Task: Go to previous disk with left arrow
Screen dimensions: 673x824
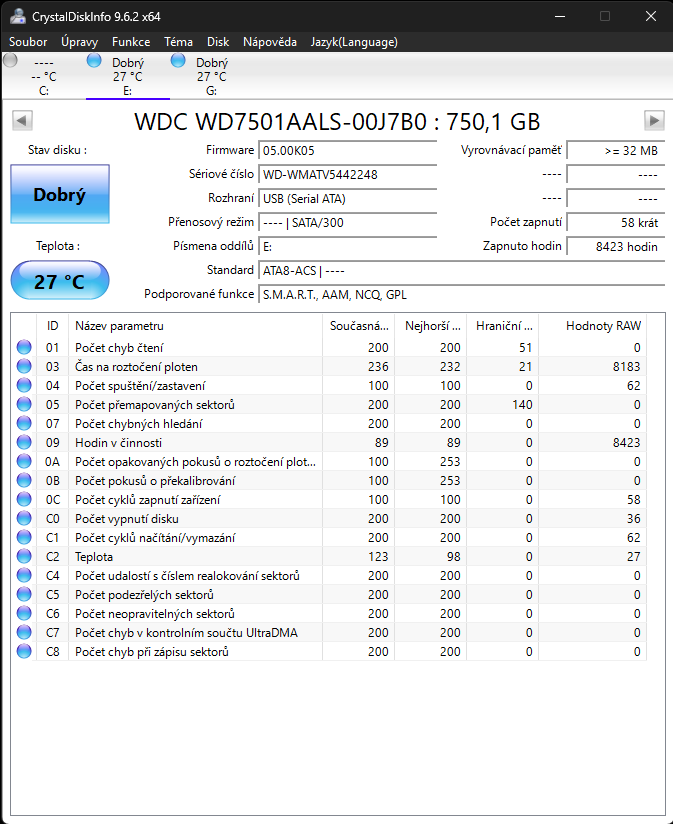Action: 22,121
